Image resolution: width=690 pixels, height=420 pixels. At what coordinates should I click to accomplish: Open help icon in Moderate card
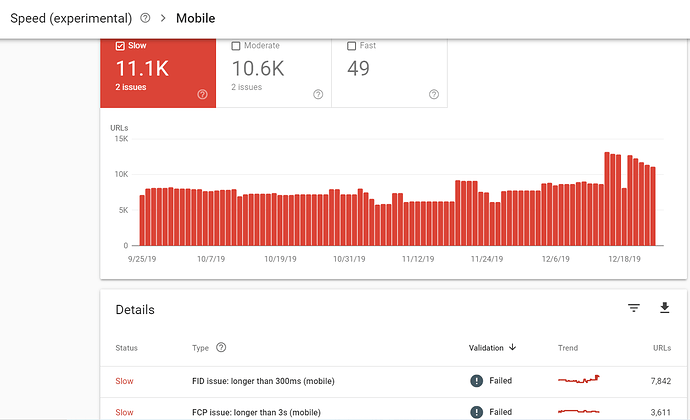coord(318,94)
